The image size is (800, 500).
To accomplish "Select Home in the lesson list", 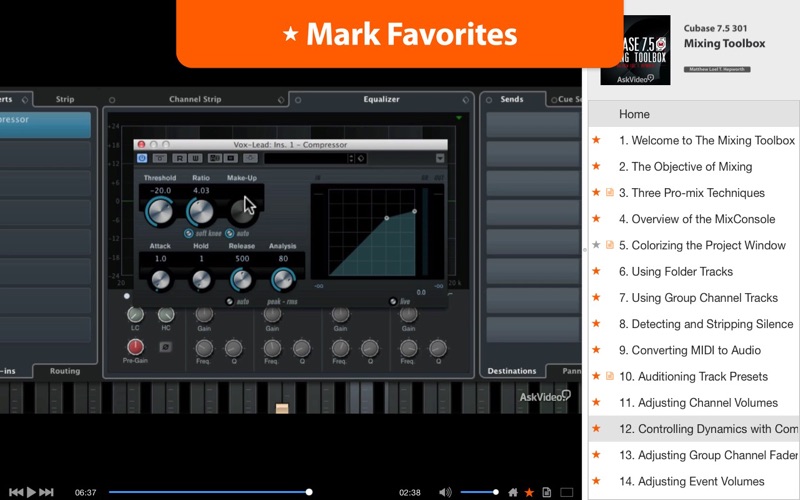I will click(x=694, y=114).
